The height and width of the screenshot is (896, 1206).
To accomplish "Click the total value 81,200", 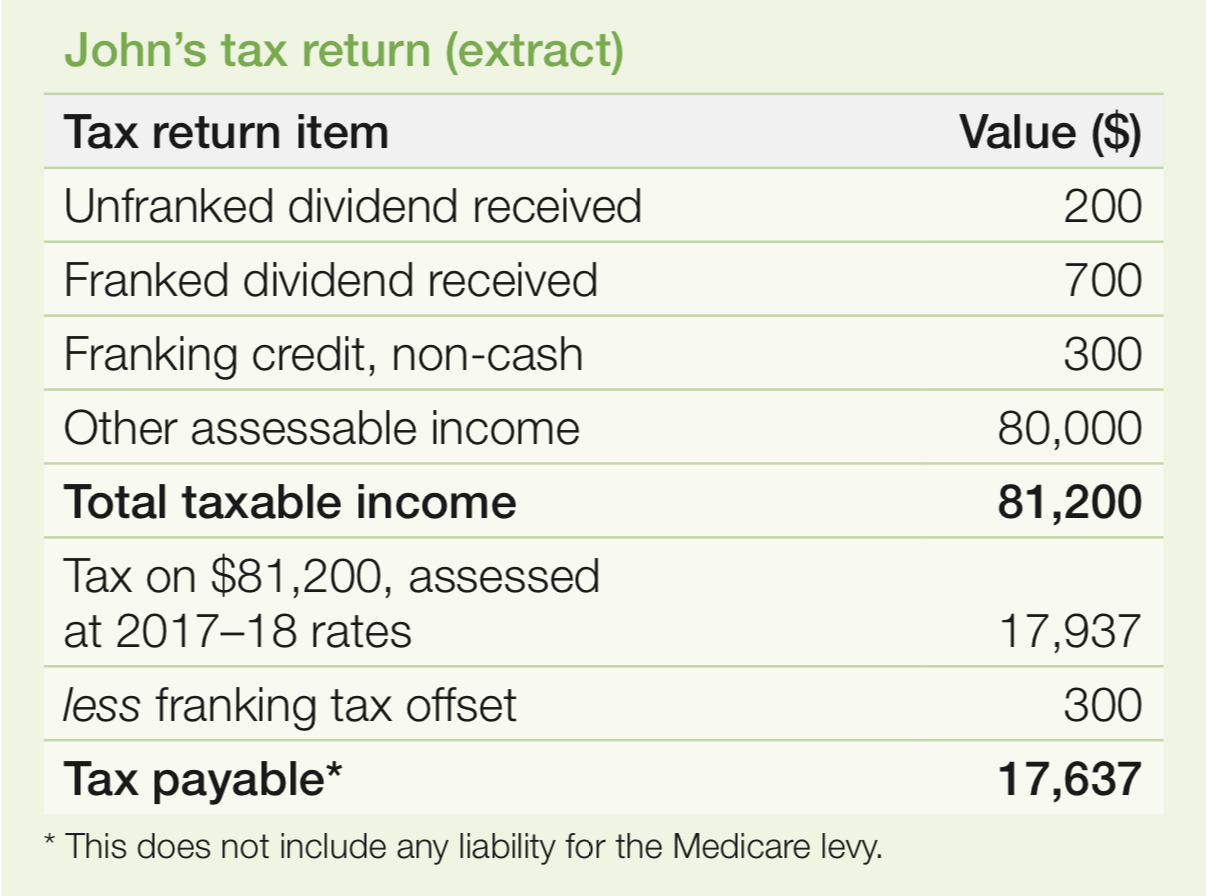I will click(1070, 503).
